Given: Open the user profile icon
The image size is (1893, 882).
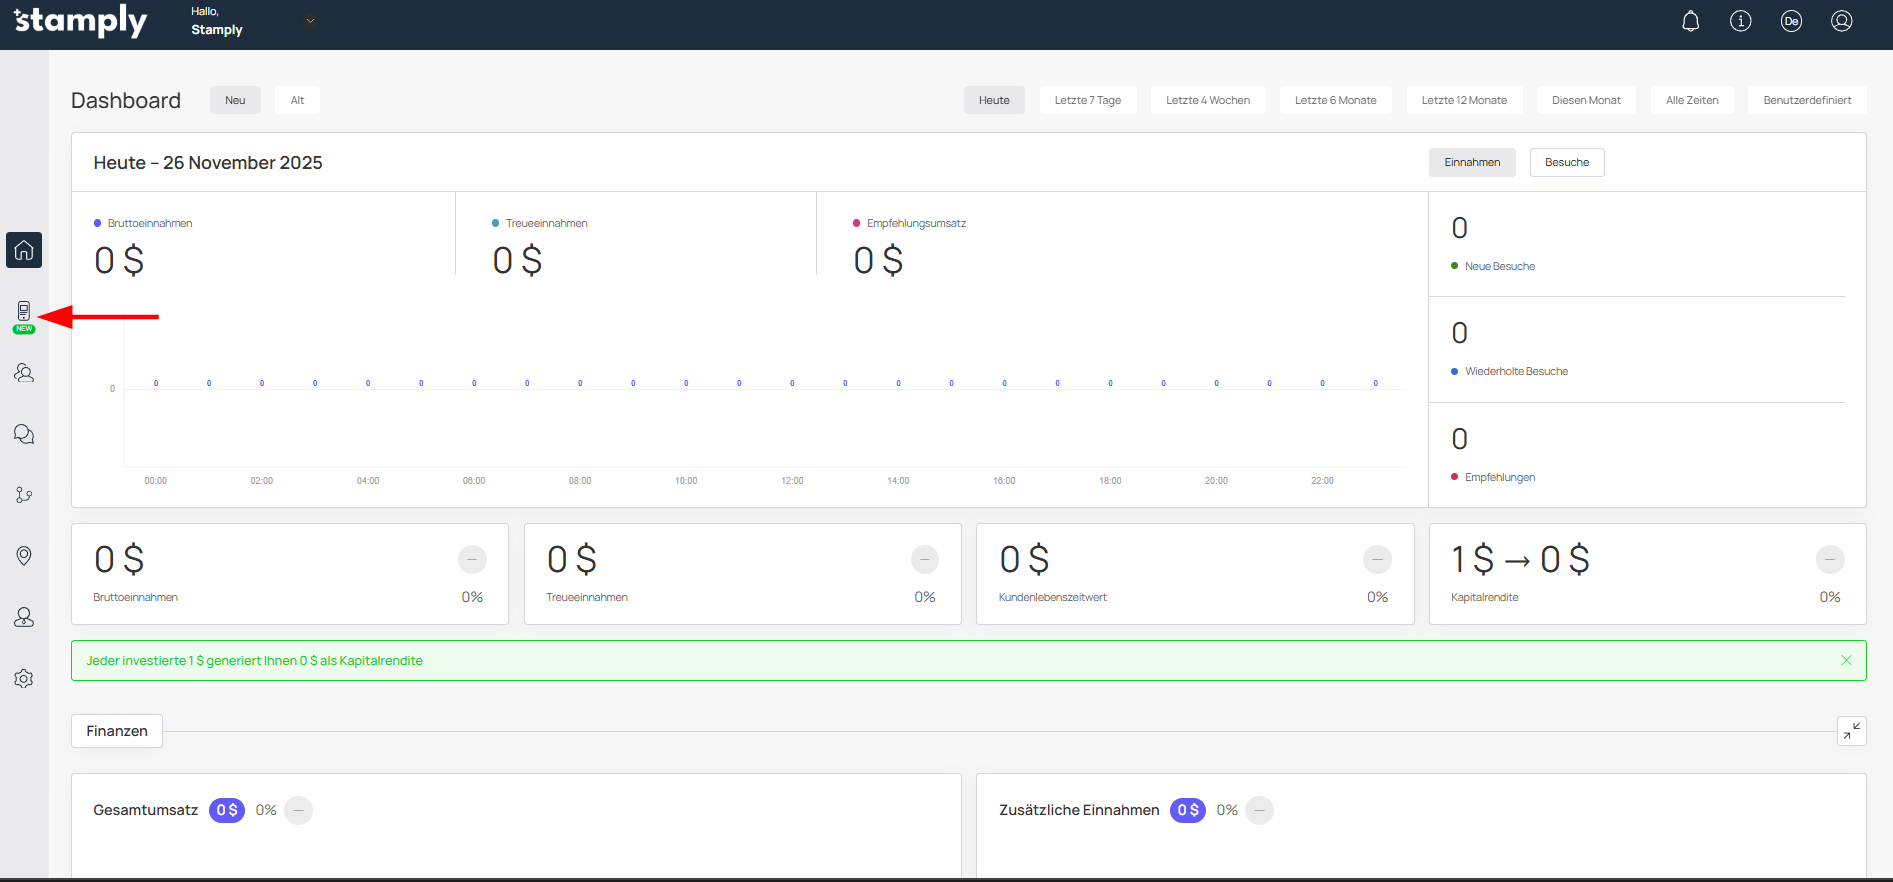Looking at the screenshot, I should click(x=1841, y=21).
